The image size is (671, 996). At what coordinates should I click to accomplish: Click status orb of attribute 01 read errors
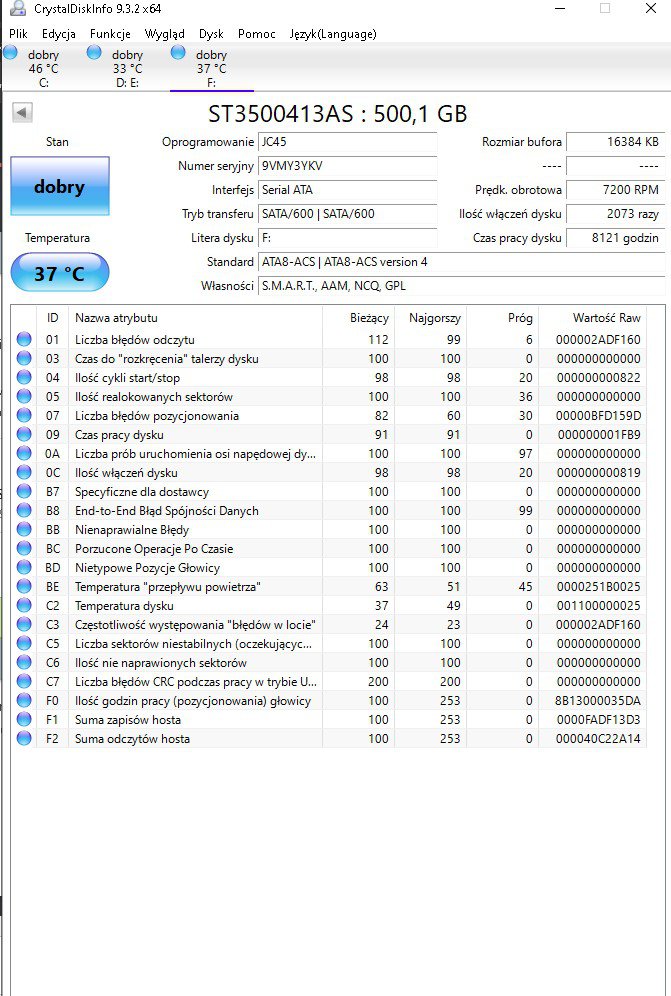pos(24,339)
